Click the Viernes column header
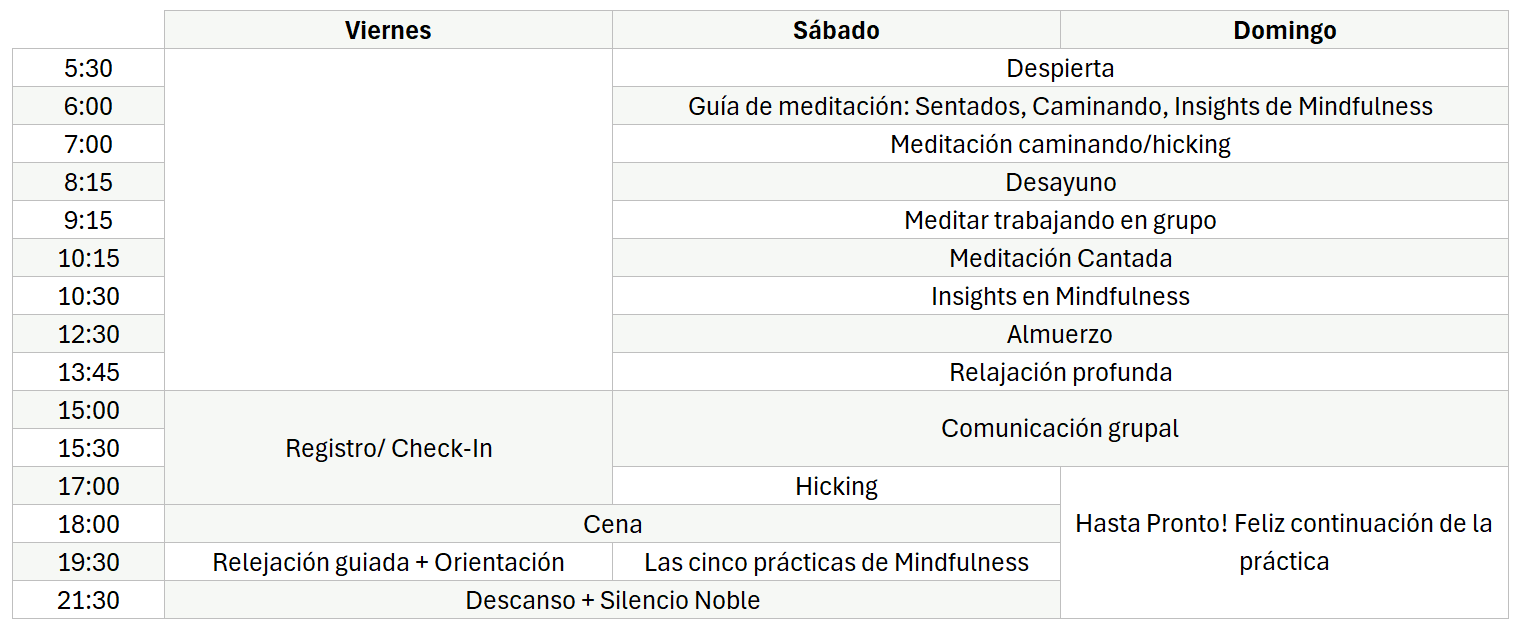Viewport: 1520px width, 630px height. click(388, 30)
